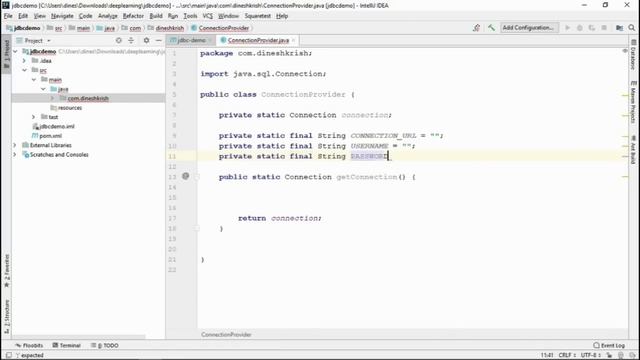
Task: Click the scroll from source icon
Action: (118, 40)
